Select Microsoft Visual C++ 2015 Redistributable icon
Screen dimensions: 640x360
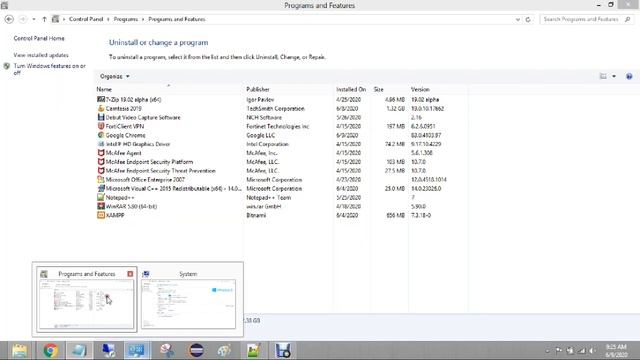(101, 189)
